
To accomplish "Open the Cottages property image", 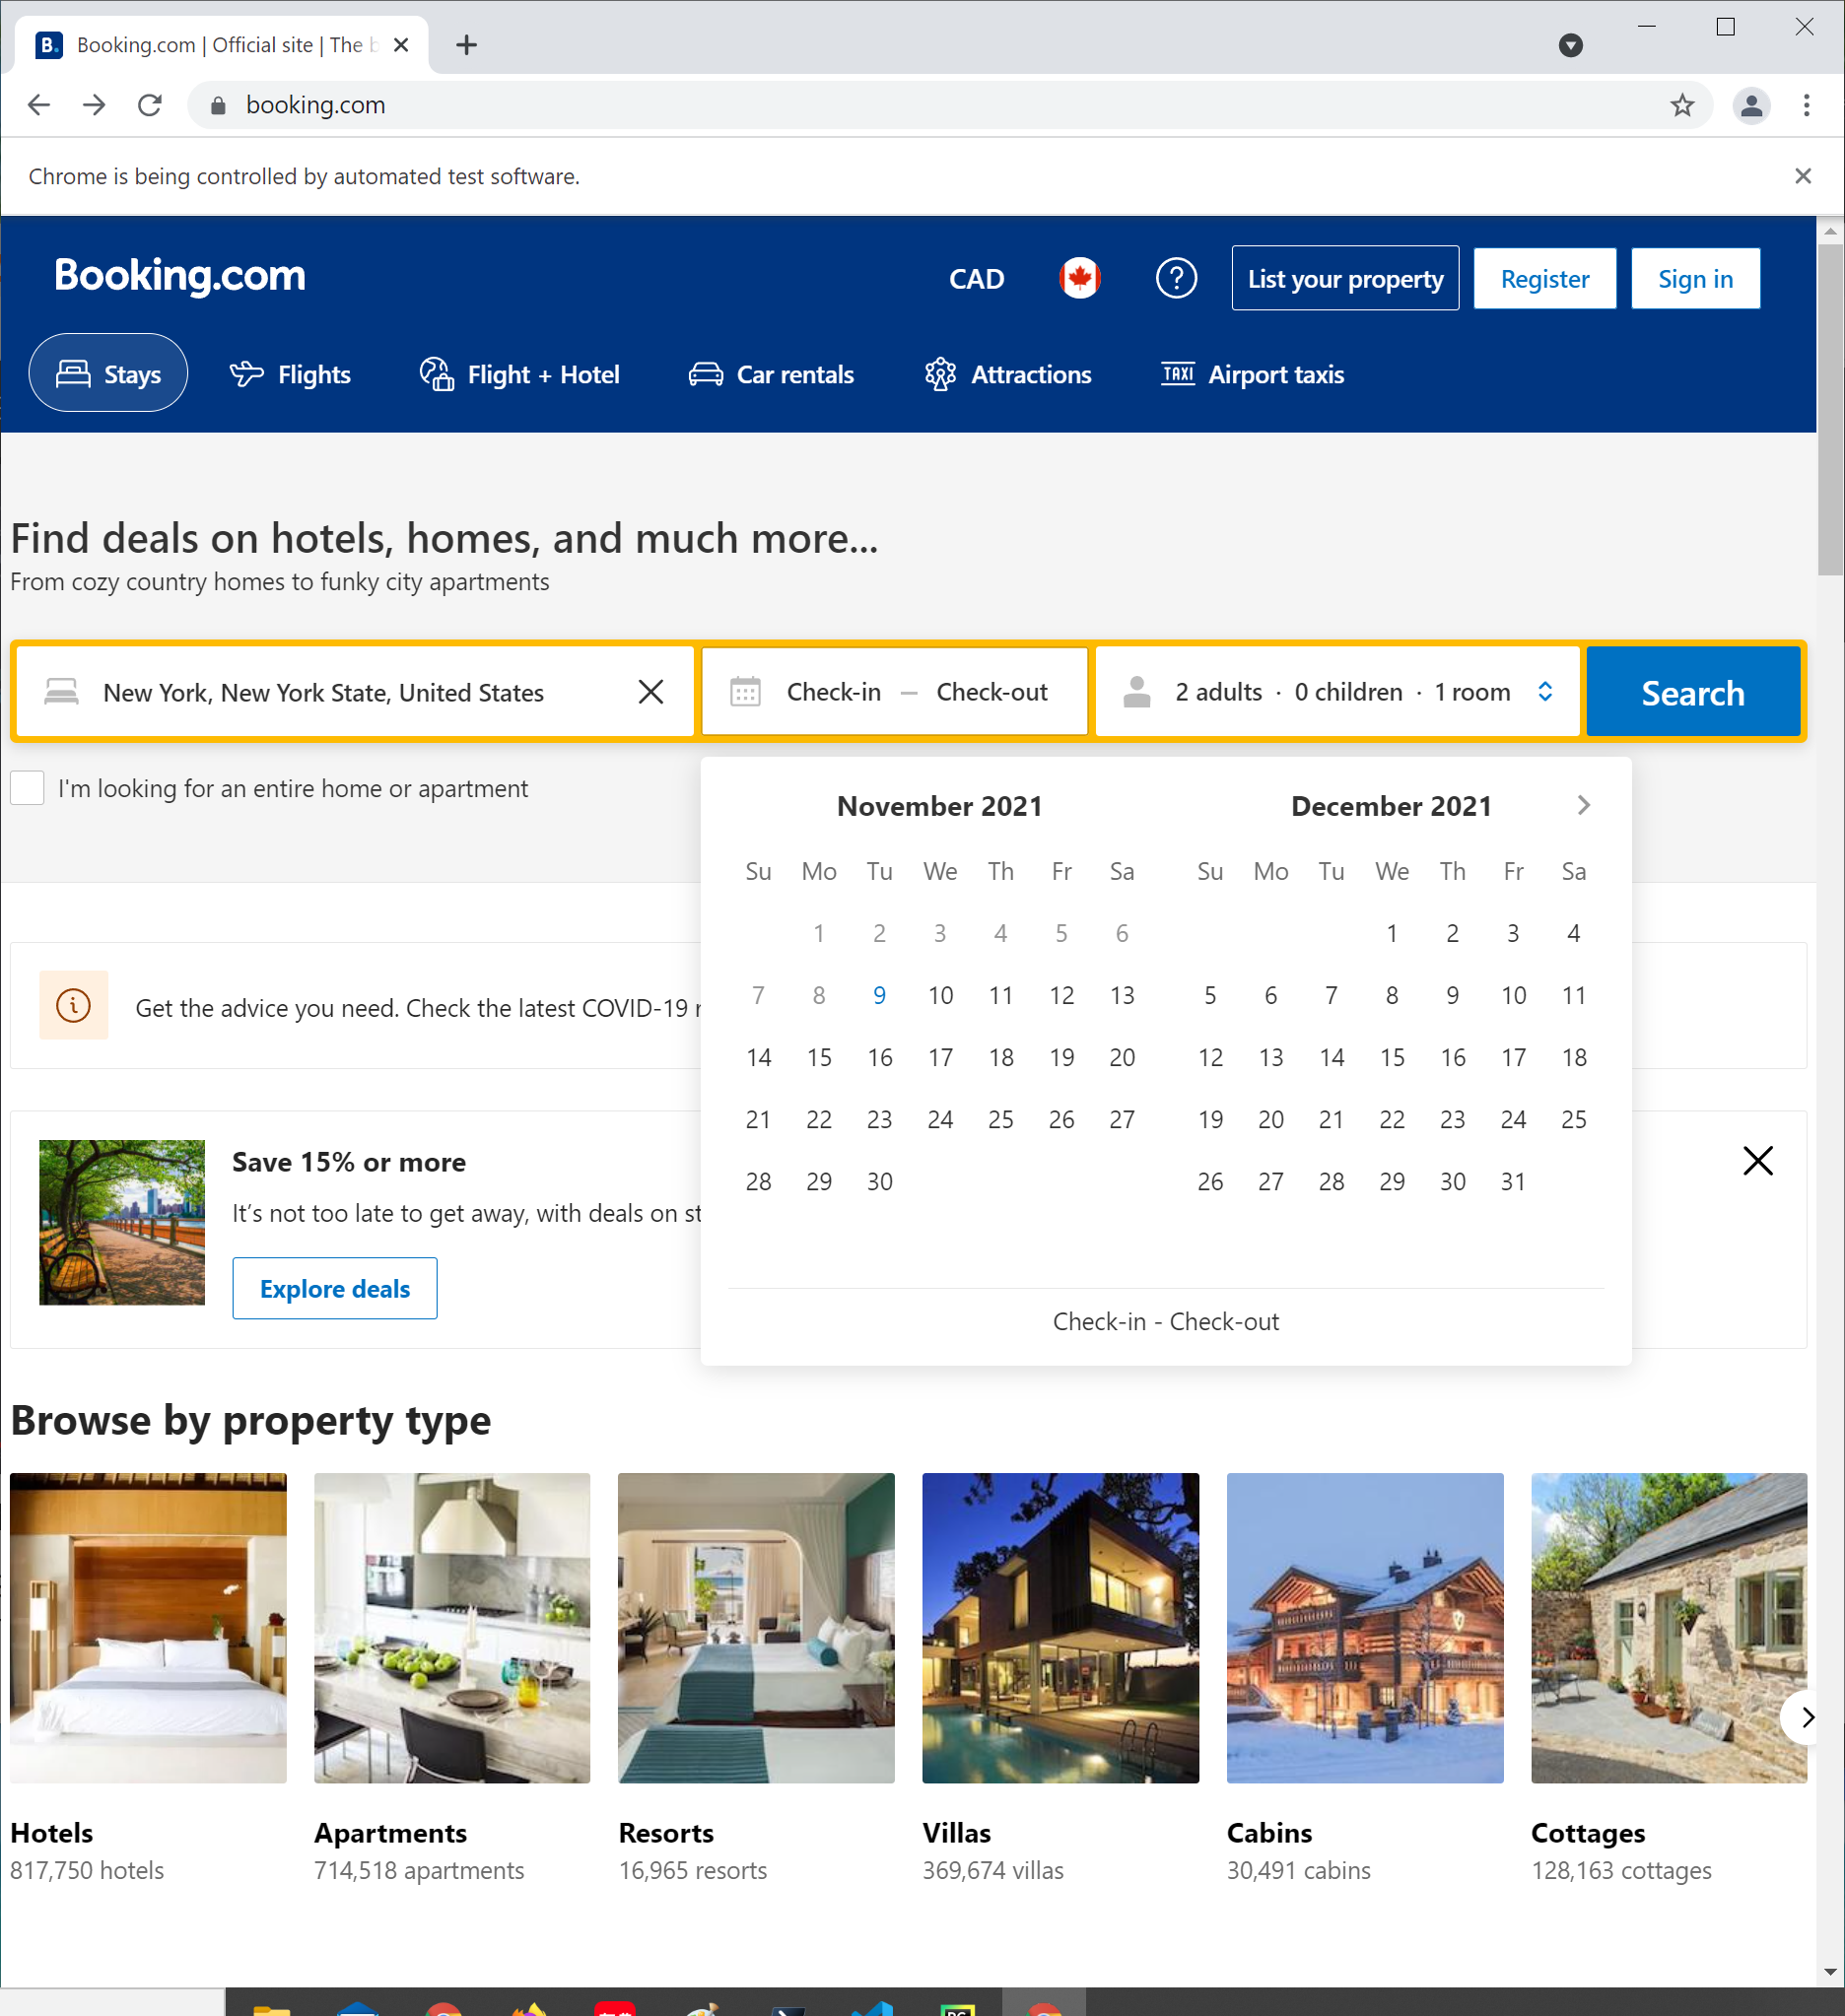I will pyautogui.click(x=1668, y=1627).
